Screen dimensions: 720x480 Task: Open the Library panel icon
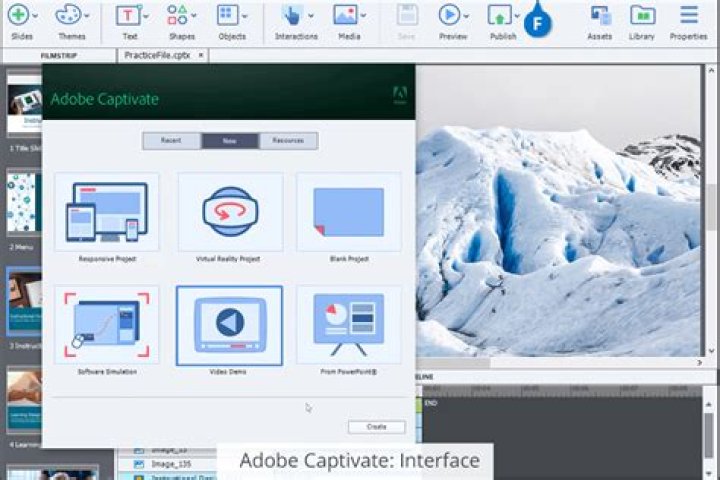pos(642,16)
